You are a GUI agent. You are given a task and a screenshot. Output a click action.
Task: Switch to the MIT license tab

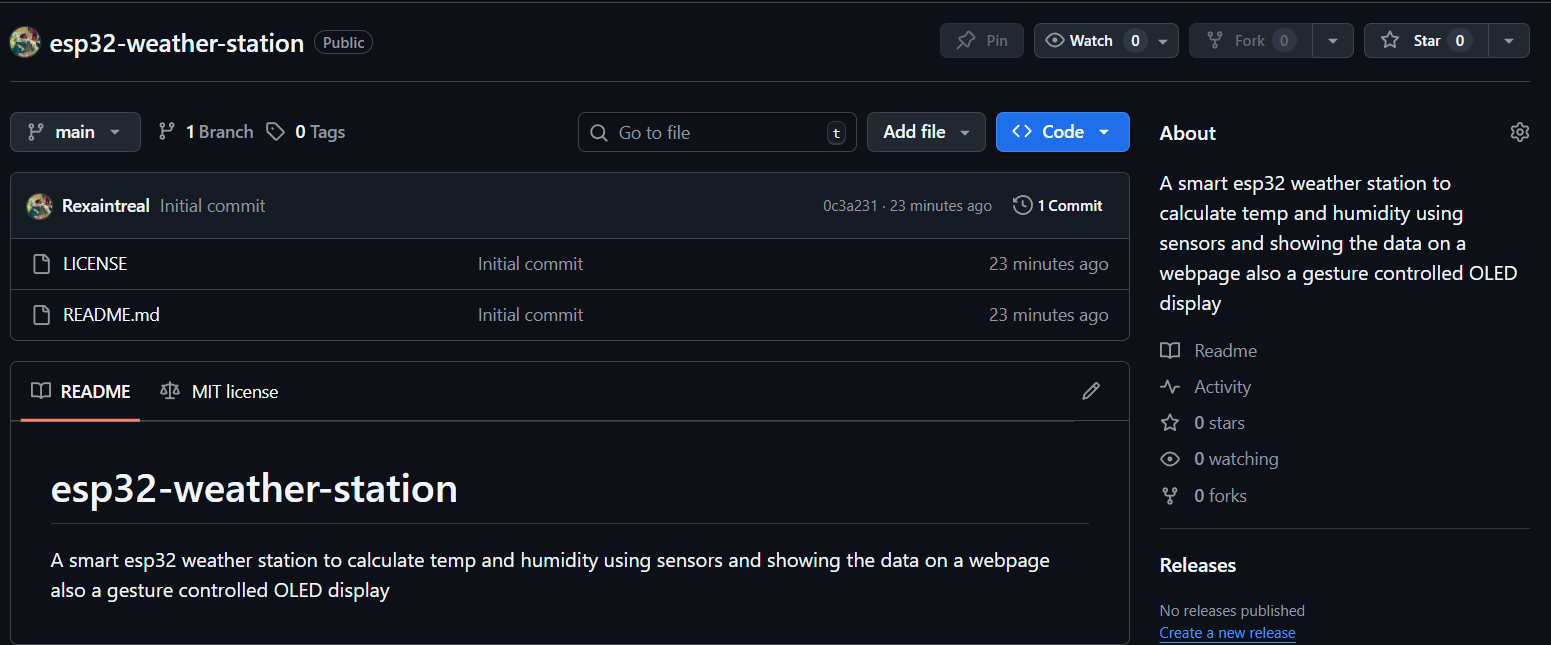click(x=219, y=392)
